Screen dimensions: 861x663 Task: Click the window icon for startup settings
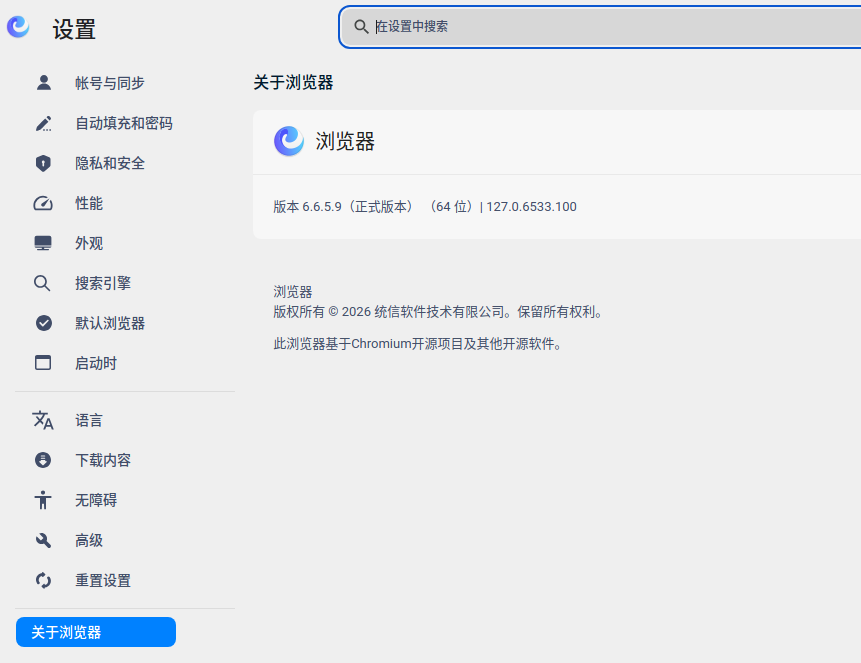43,363
